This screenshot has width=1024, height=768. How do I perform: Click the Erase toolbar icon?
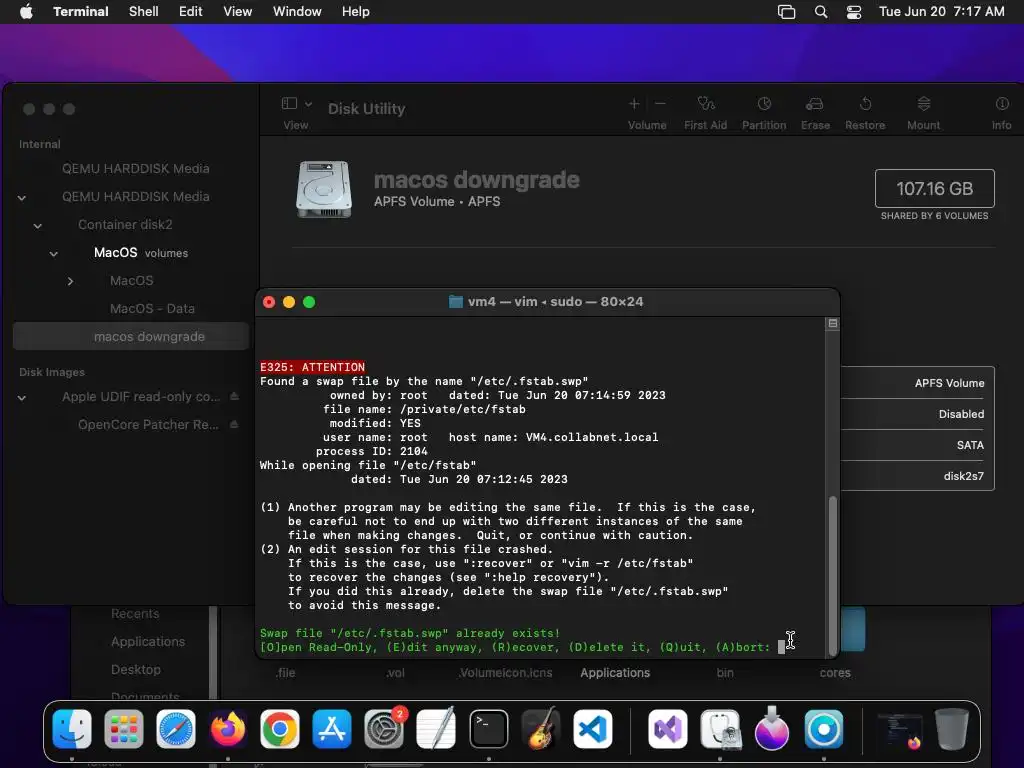pos(814,104)
